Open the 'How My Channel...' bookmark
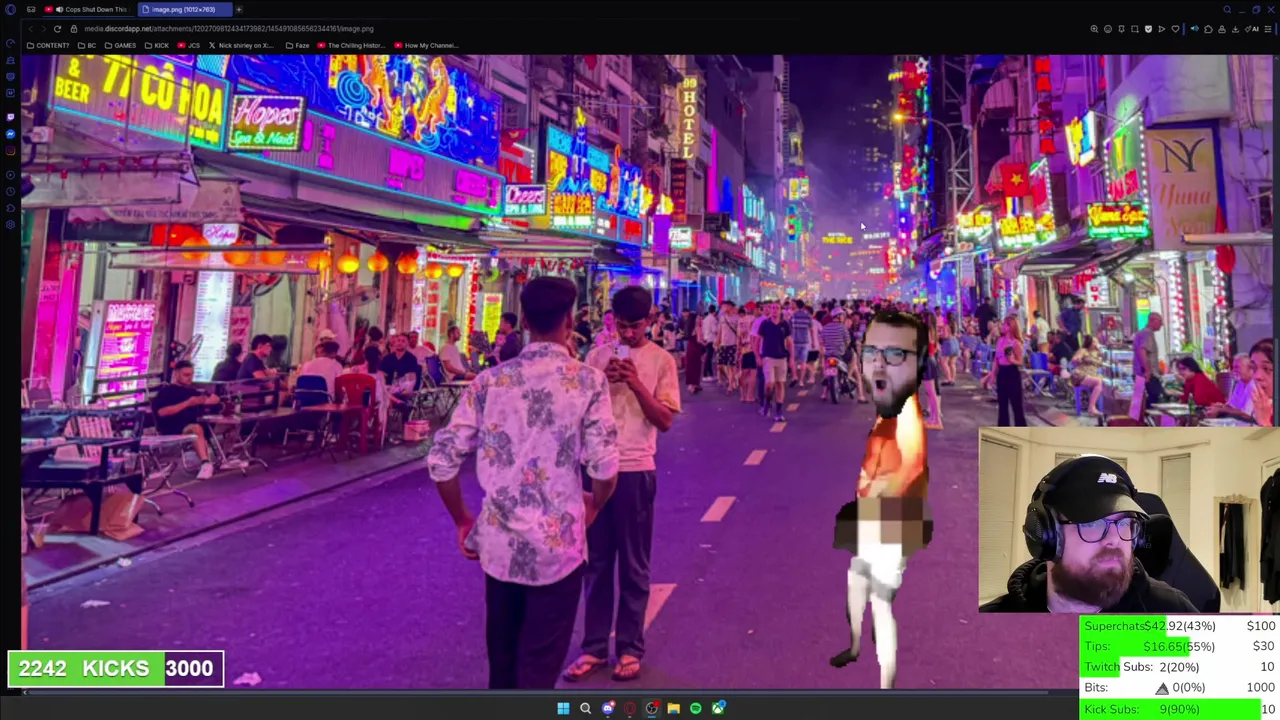The height and width of the screenshot is (720, 1280). [x=426, y=45]
